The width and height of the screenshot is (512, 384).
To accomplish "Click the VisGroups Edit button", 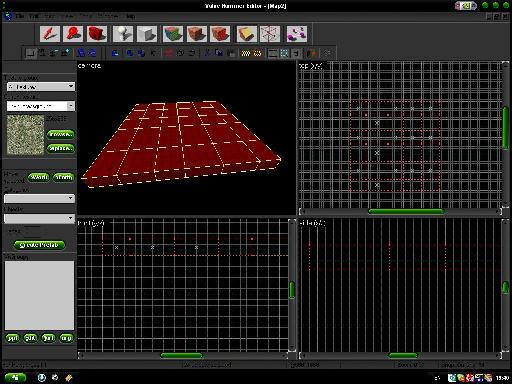I will pyautogui.click(x=30, y=338).
